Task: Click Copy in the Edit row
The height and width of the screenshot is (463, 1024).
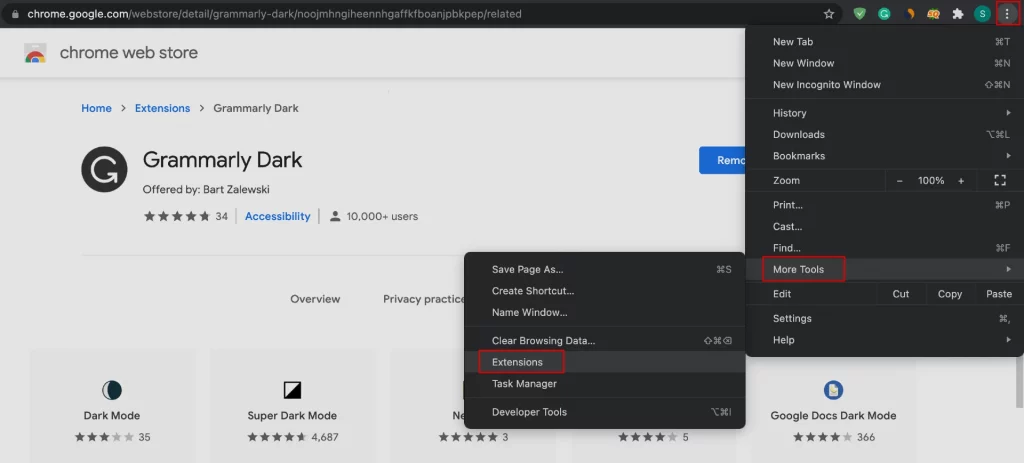Action: point(950,294)
